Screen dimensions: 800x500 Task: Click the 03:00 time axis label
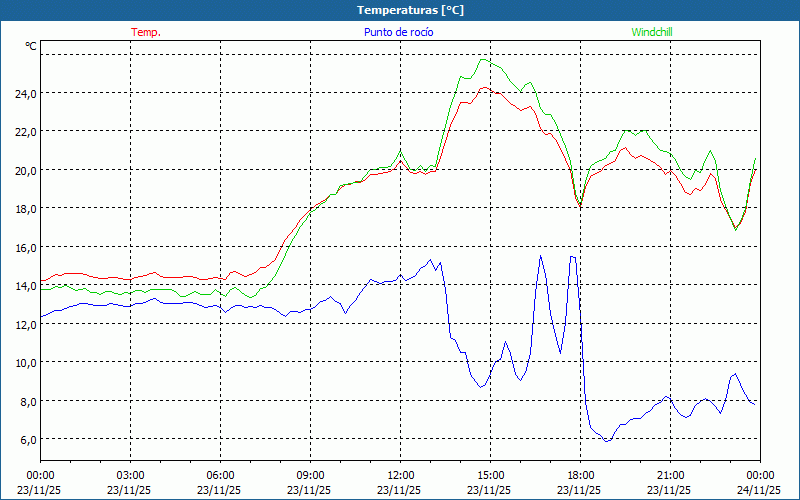(x=130, y=475)
